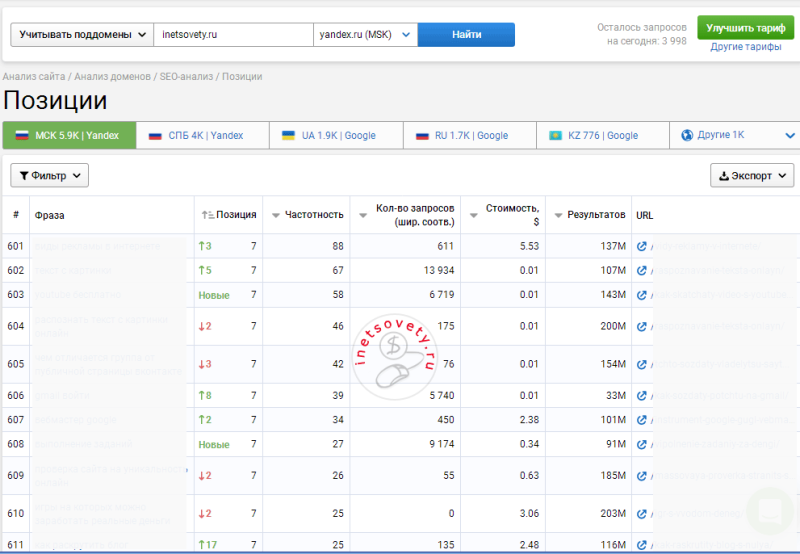Open external link icon in row 608
This screenshot has height=554, width=800.
coord(641,444)
